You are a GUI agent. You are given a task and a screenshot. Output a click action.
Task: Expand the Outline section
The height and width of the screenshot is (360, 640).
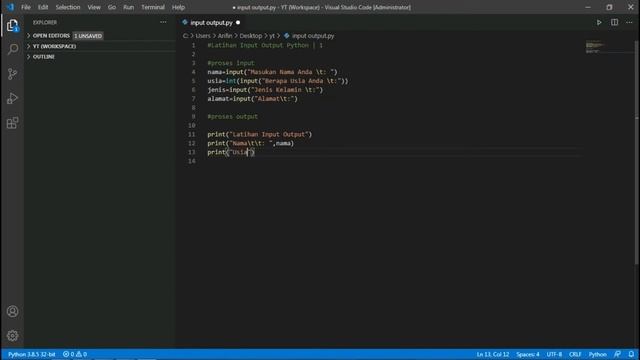[x=44, y=57]
